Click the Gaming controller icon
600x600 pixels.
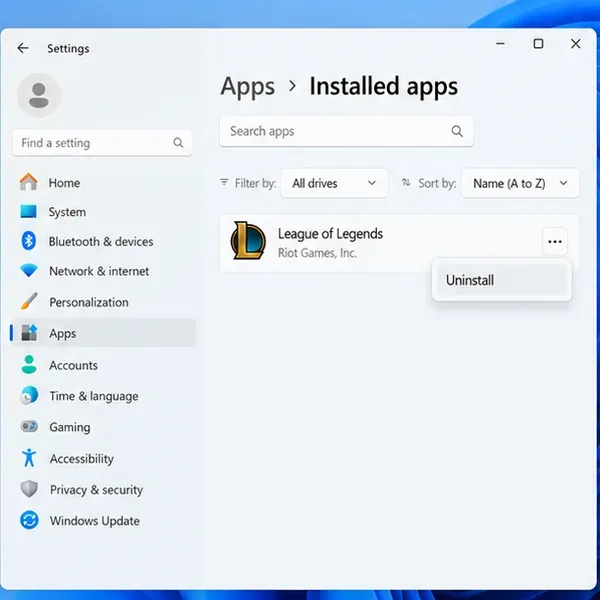29,426
